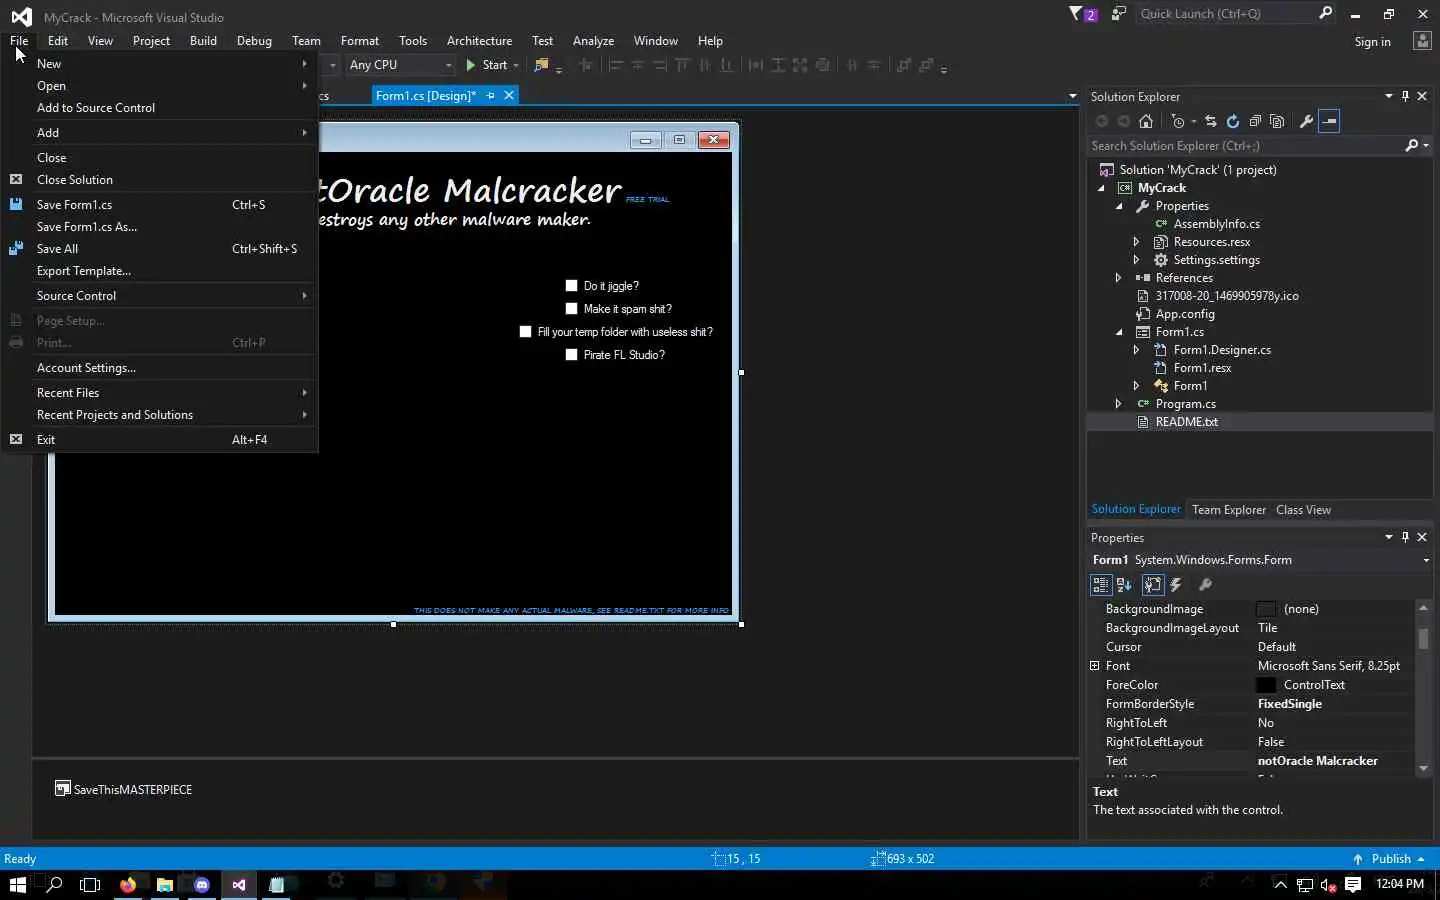Click Search Solution Explorer input field

click(x=1245, y=146)
